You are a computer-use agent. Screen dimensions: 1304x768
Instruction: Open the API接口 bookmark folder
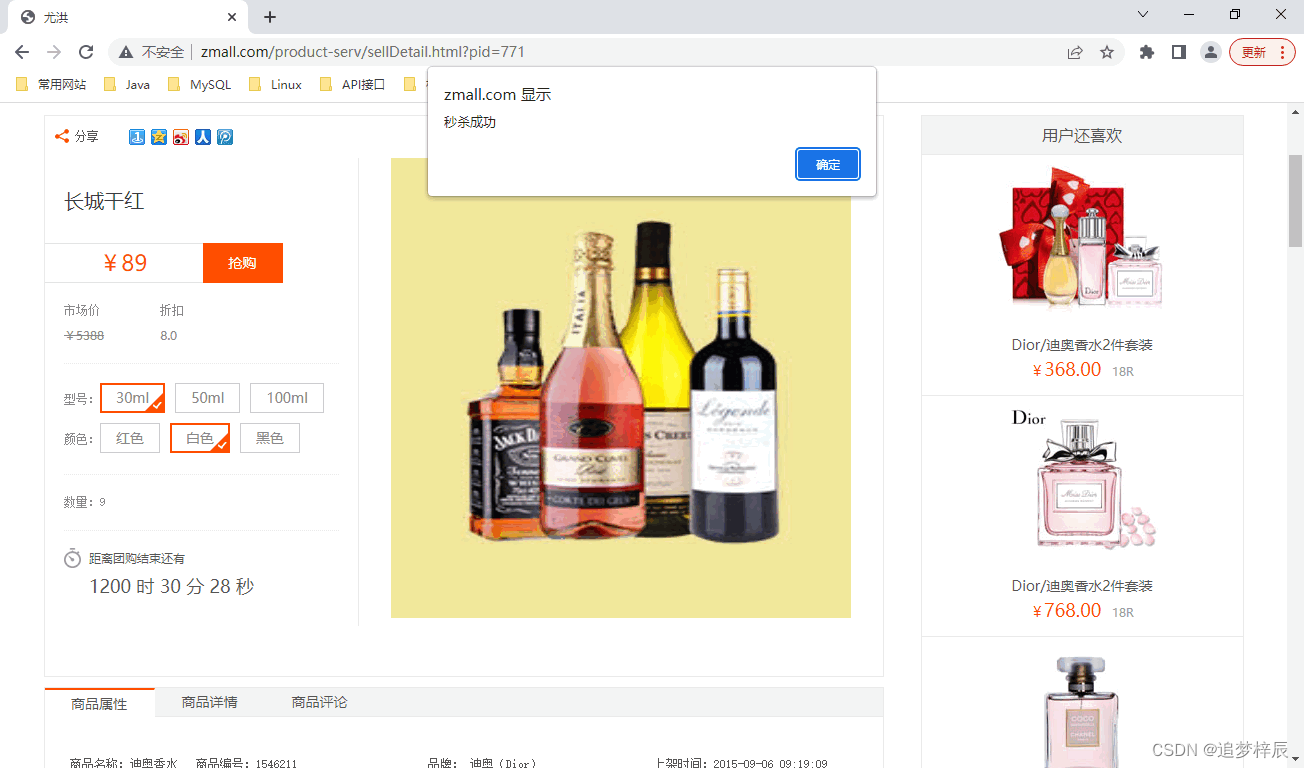(353, 85)
